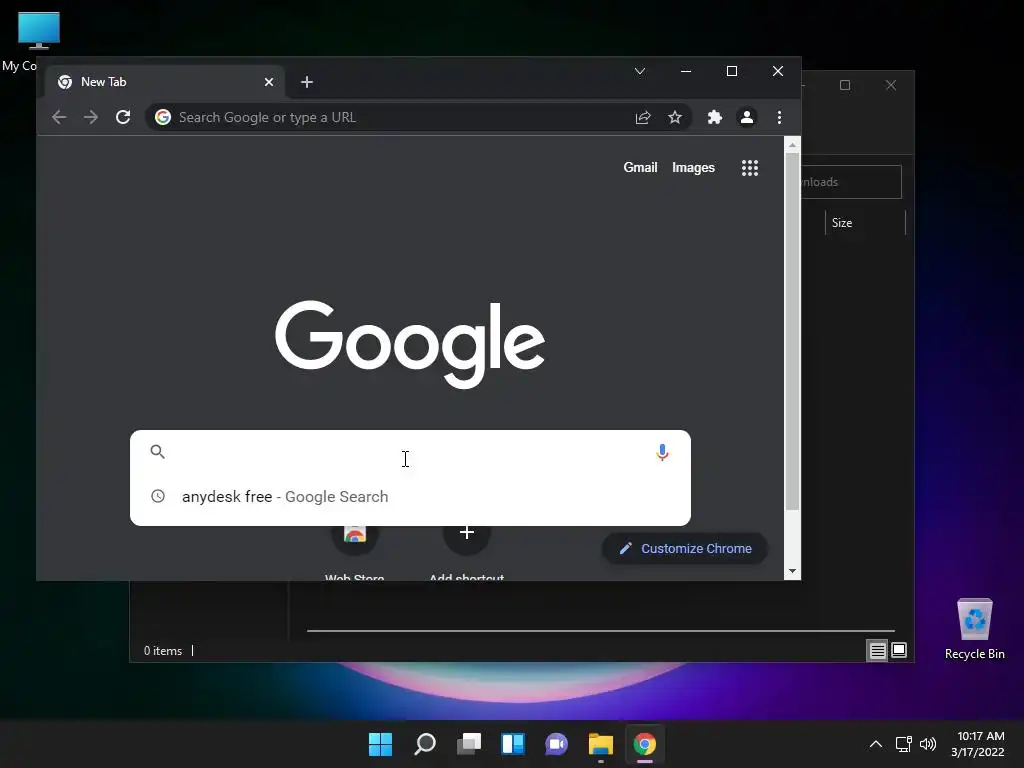
Task: Open the volume speaker tray icon
Action: click(x=927, y=744)
